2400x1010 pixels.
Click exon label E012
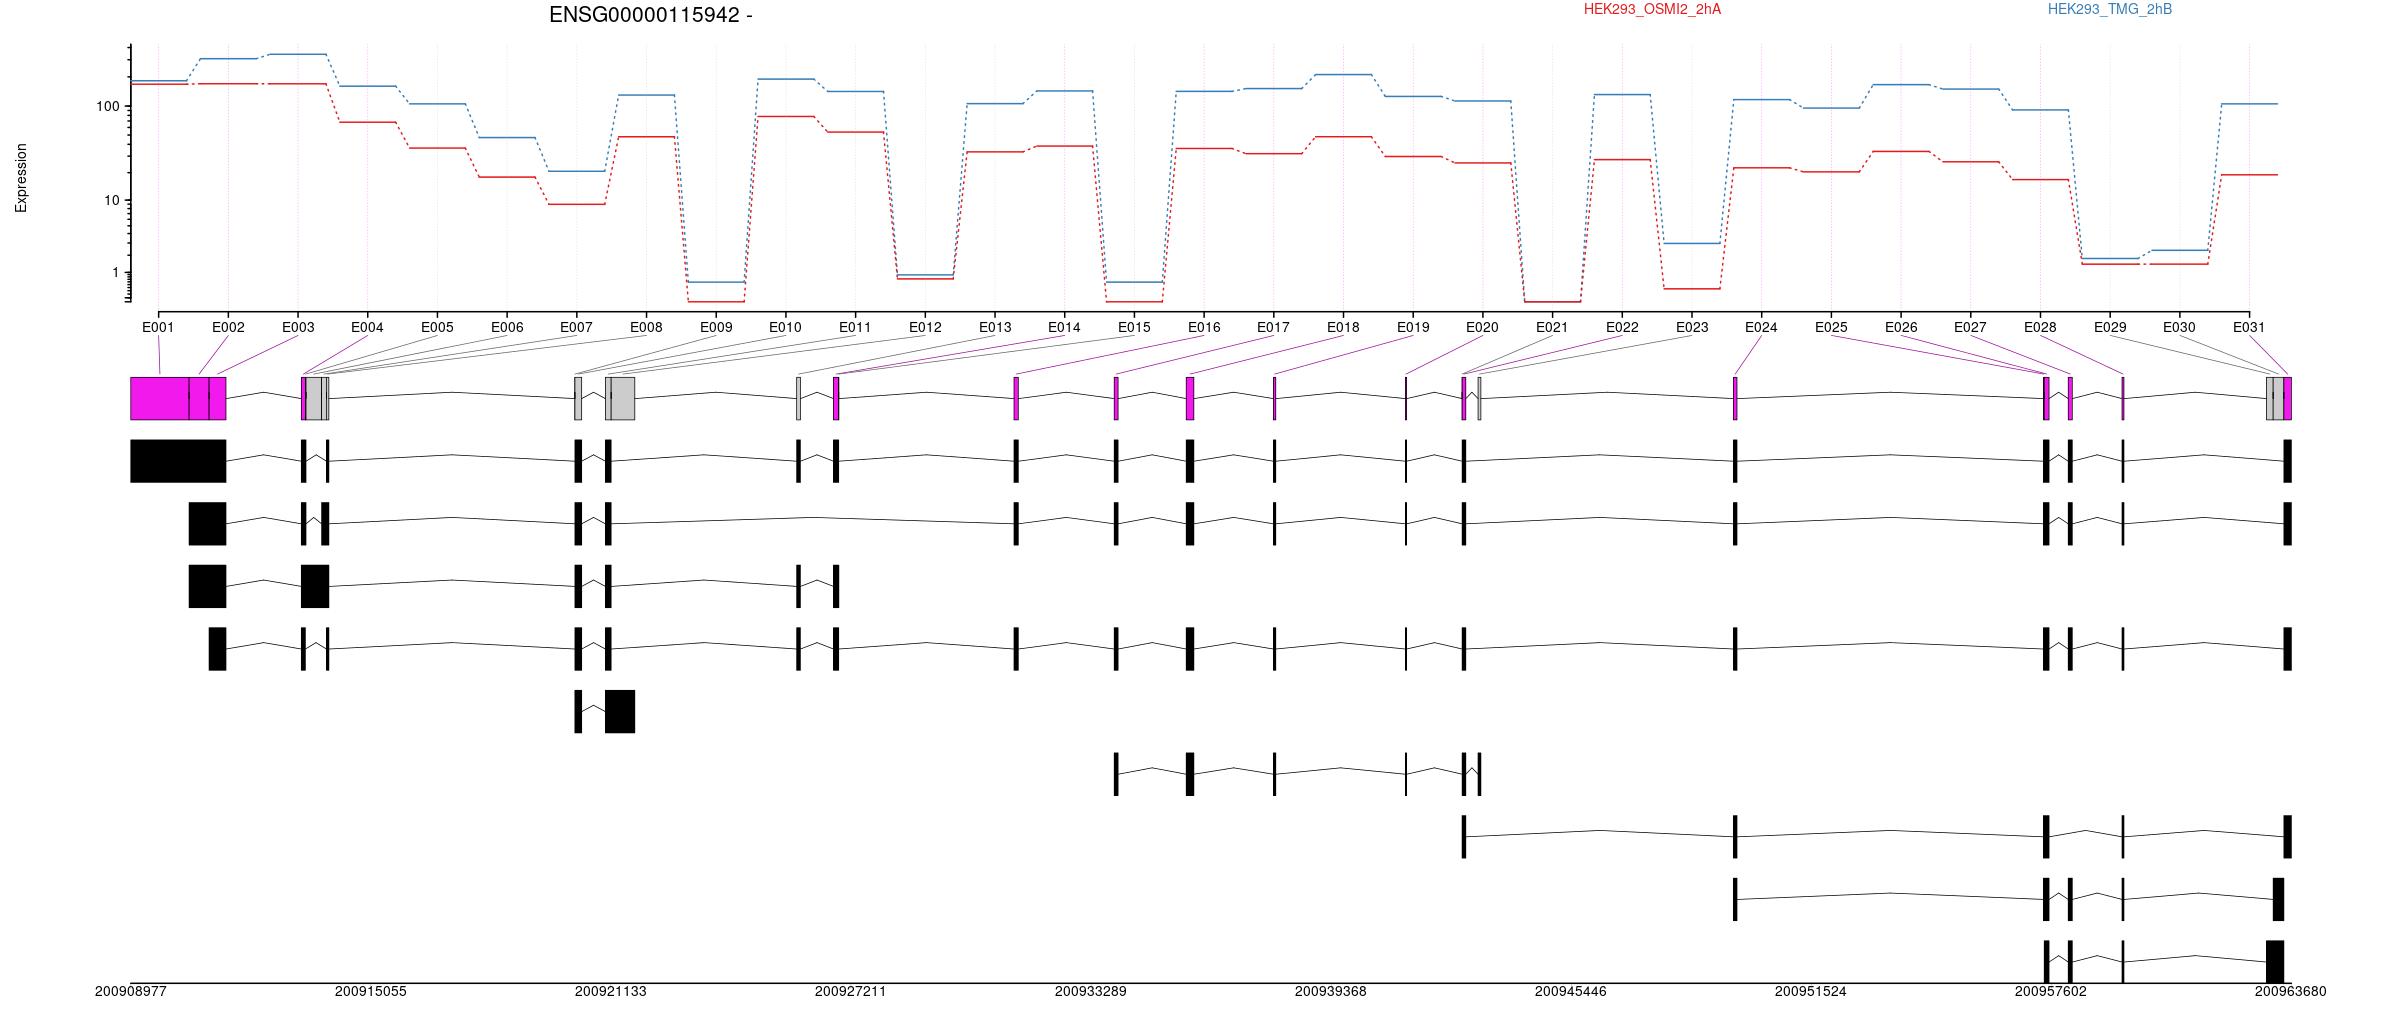click(x=925, y=327)
